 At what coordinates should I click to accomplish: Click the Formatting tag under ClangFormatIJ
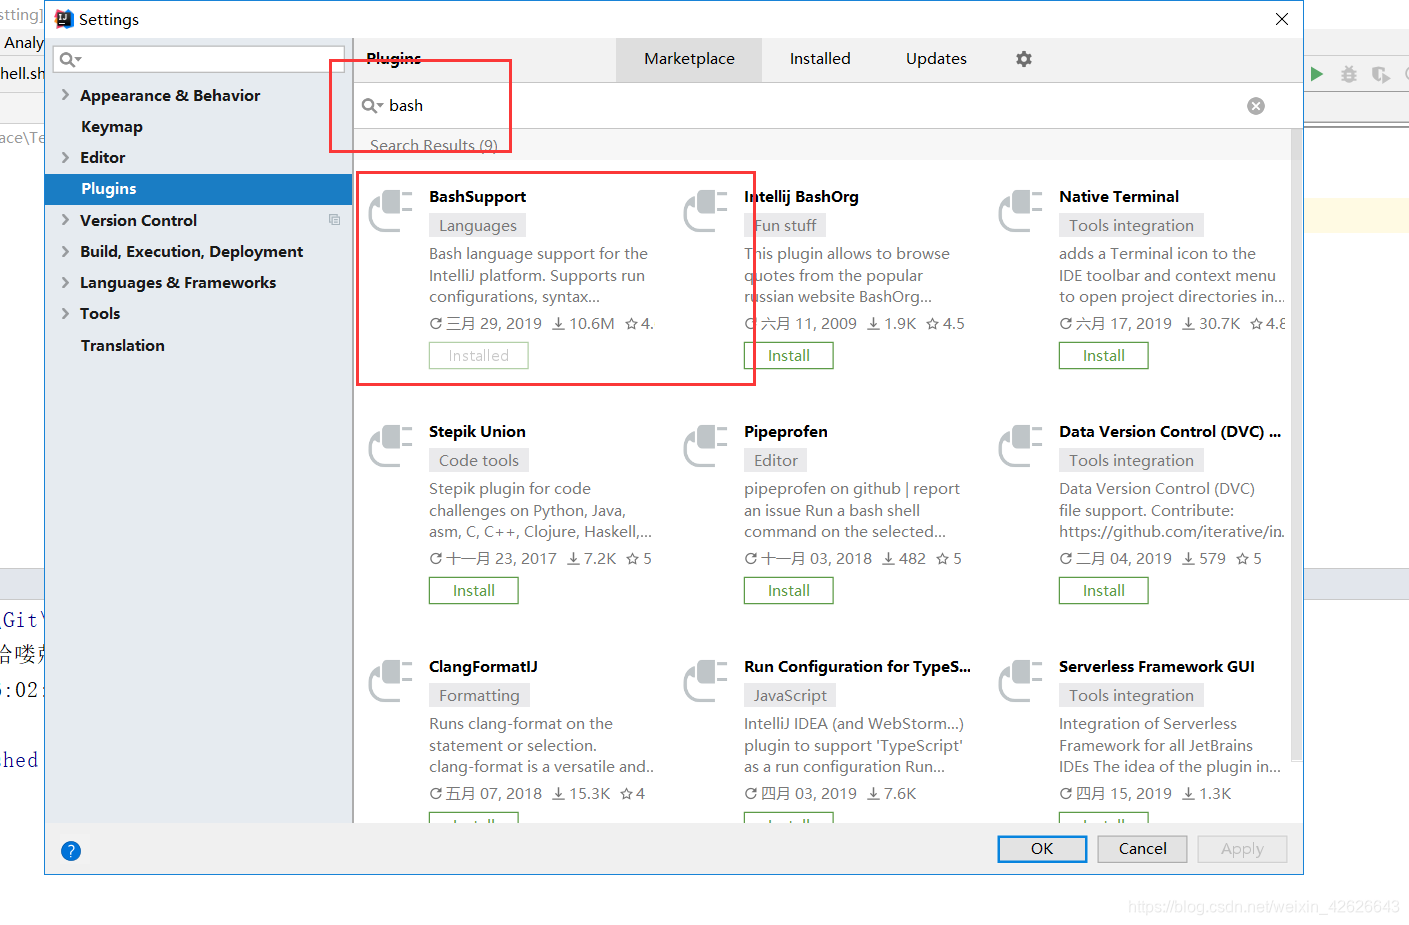pyautogui.click(x=479, y=696)
